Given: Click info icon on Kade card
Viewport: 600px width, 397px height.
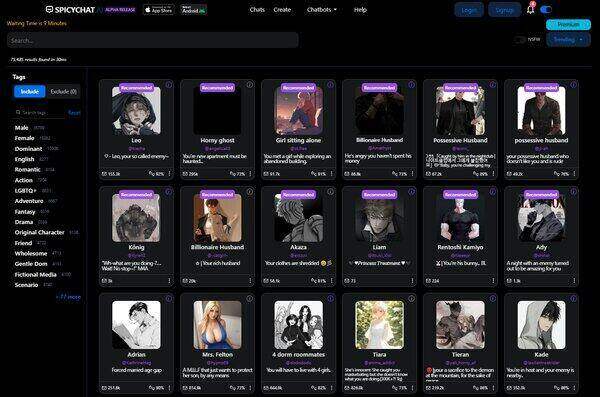Looking at the screenshot, I should click(574, 299).
